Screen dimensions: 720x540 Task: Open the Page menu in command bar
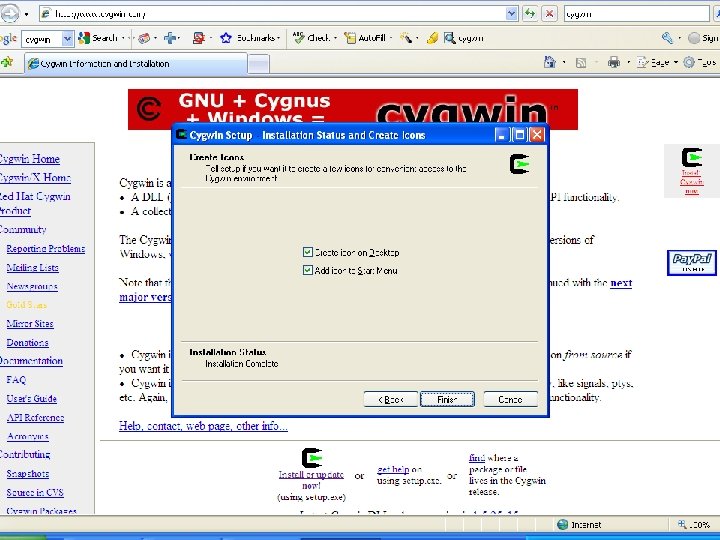point(656,62)
